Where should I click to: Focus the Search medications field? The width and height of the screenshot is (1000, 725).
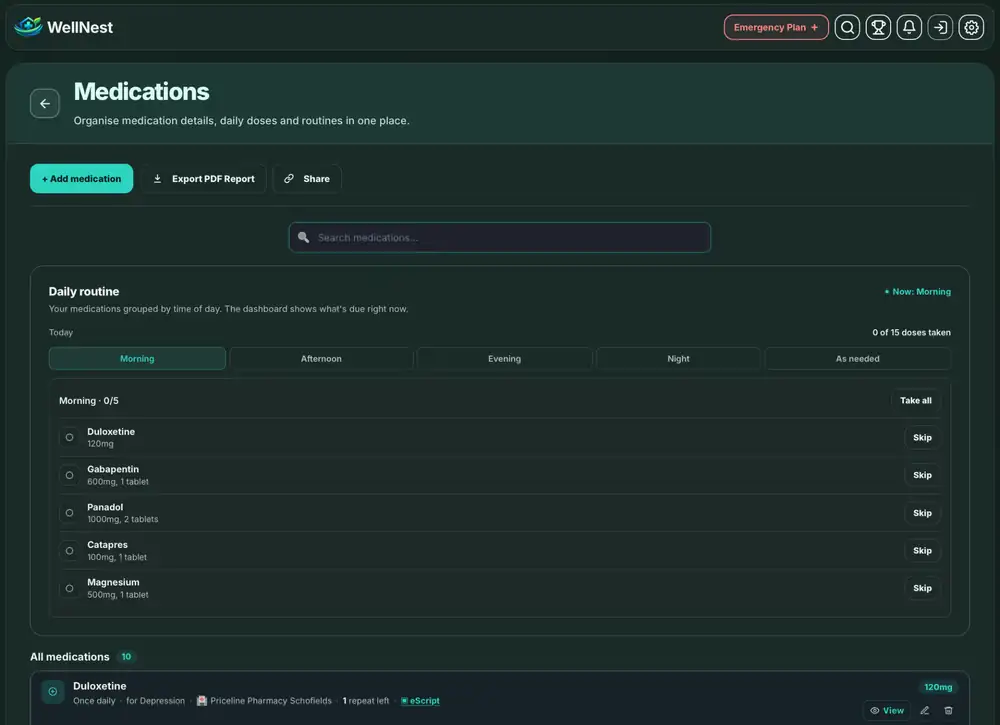(499, 237)
